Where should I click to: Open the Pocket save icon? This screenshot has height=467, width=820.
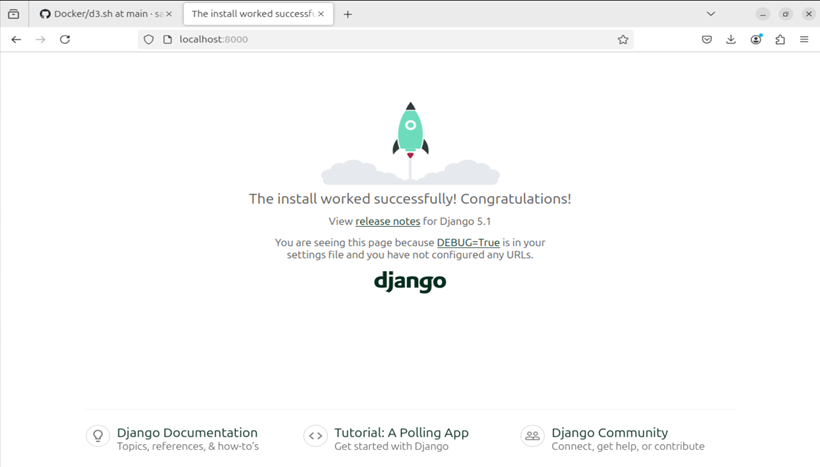click(x=707, y=39)
